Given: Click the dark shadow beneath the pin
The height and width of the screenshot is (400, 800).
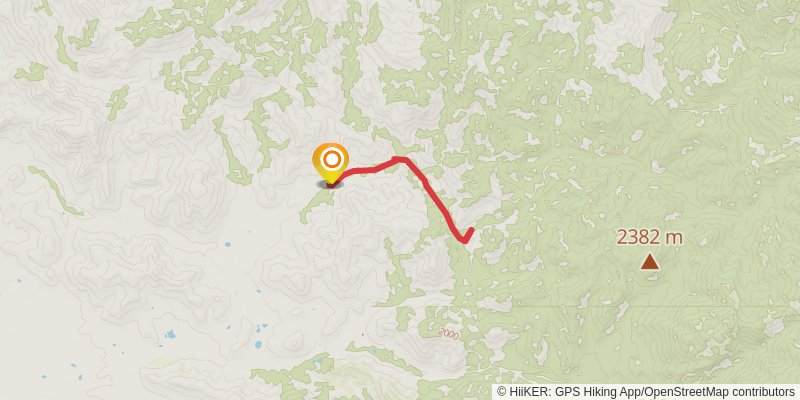Looking at the screenshot, I should pyautogui.click(x=330, y=184).
